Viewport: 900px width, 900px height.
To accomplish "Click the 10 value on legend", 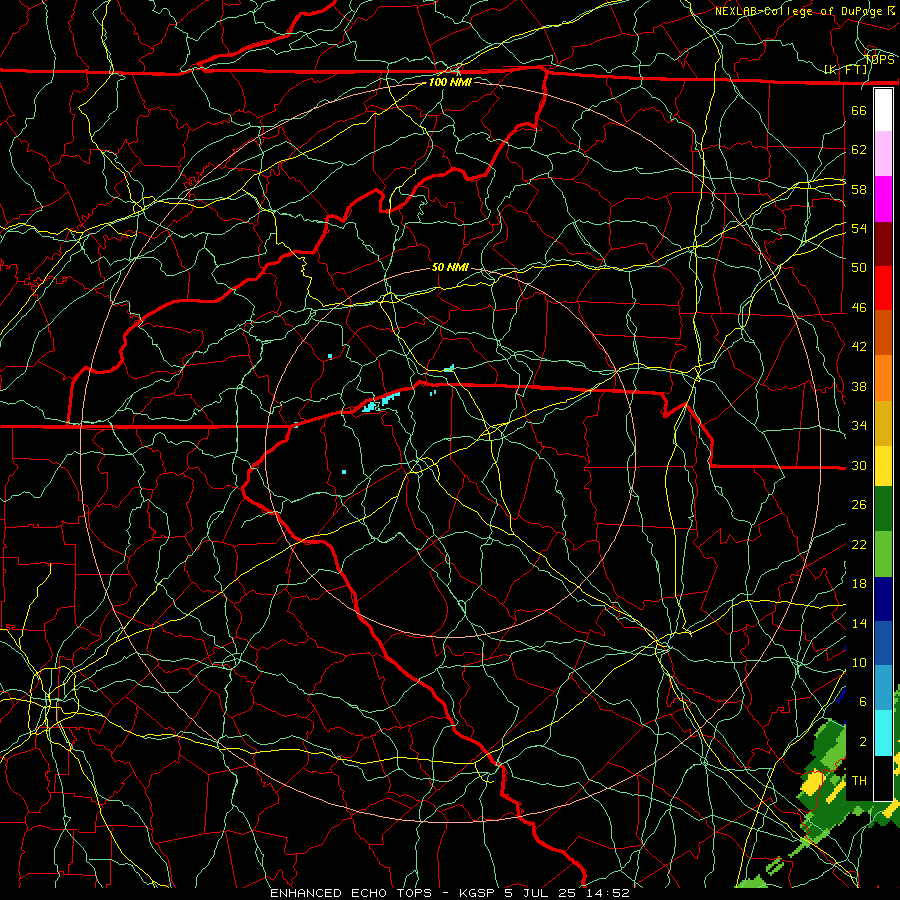I will pos(859,662).
